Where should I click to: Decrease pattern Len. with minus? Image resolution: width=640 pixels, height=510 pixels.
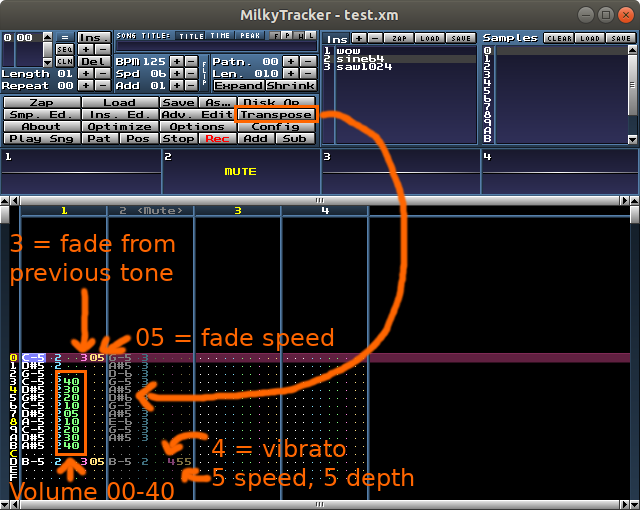pyautogui.click(x=308, y=73)
